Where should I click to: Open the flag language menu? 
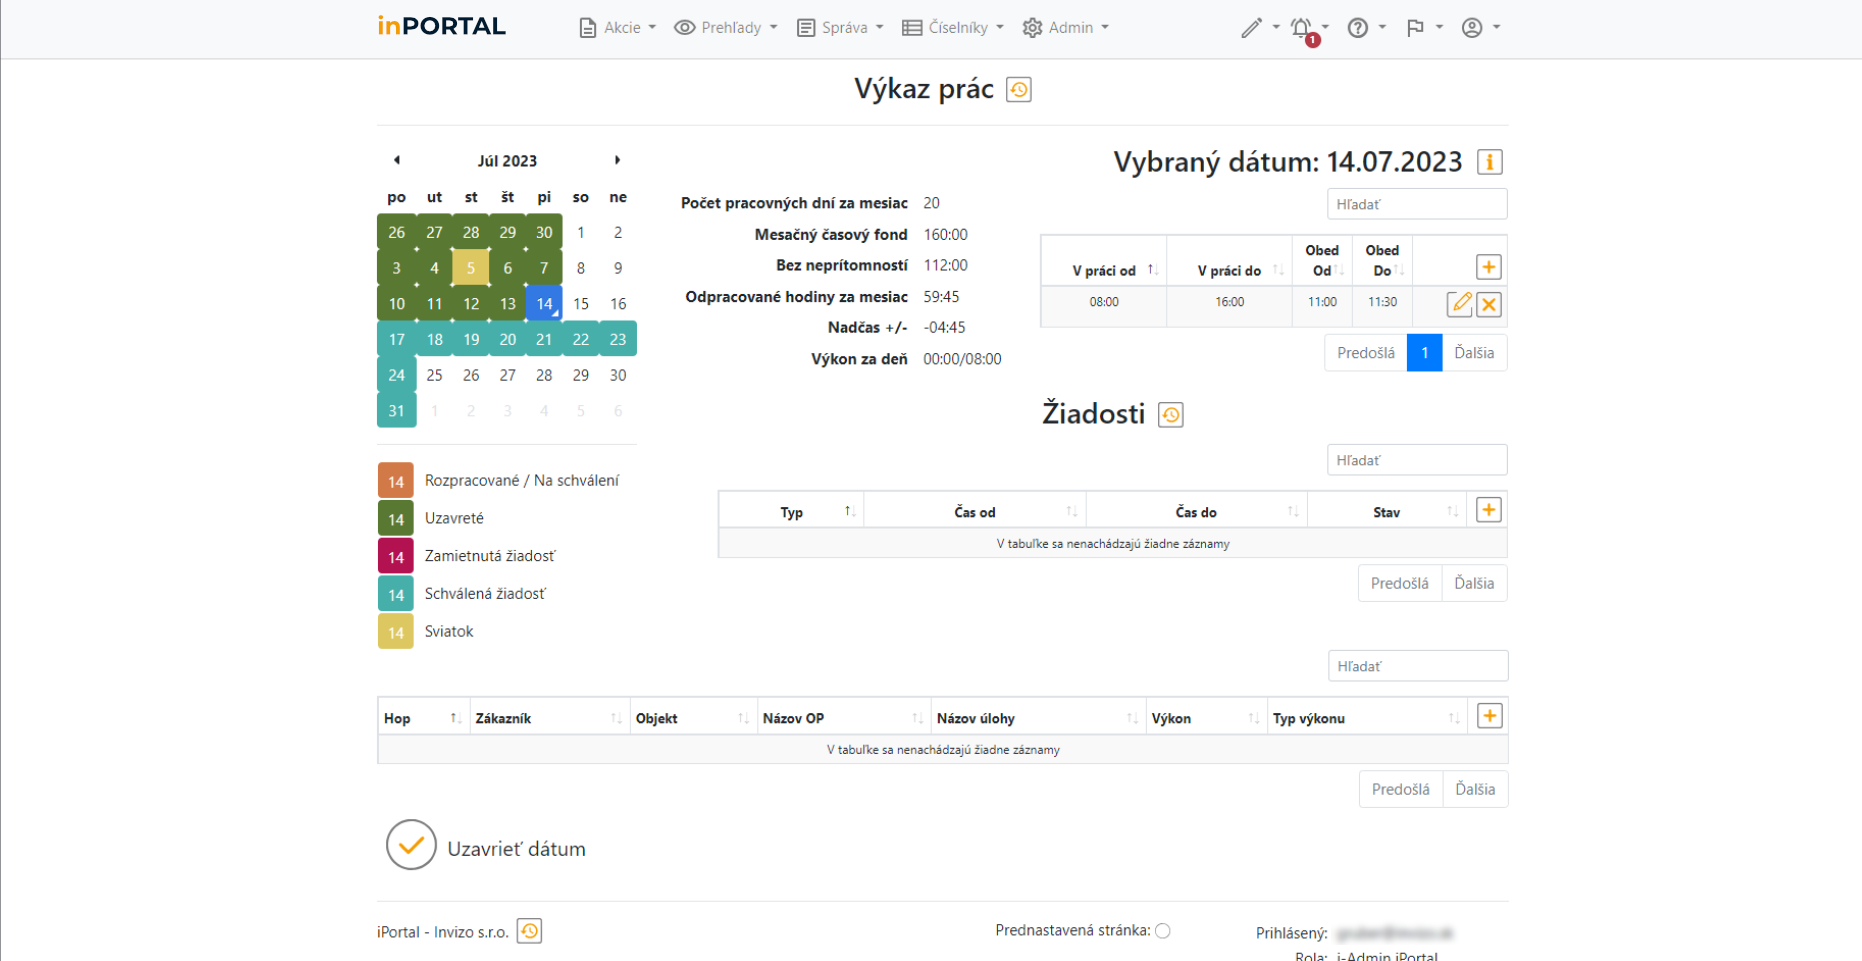point(1415,28)
